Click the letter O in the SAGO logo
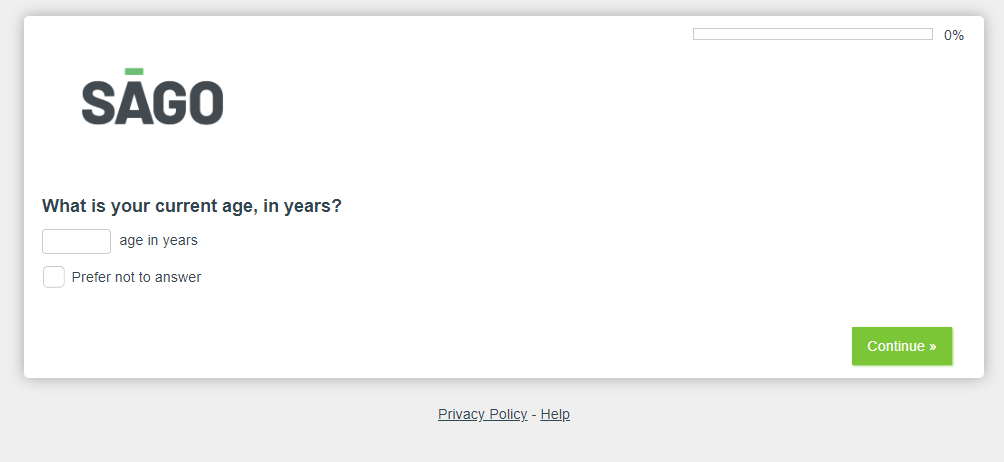1004x462 pixels. 205,104
